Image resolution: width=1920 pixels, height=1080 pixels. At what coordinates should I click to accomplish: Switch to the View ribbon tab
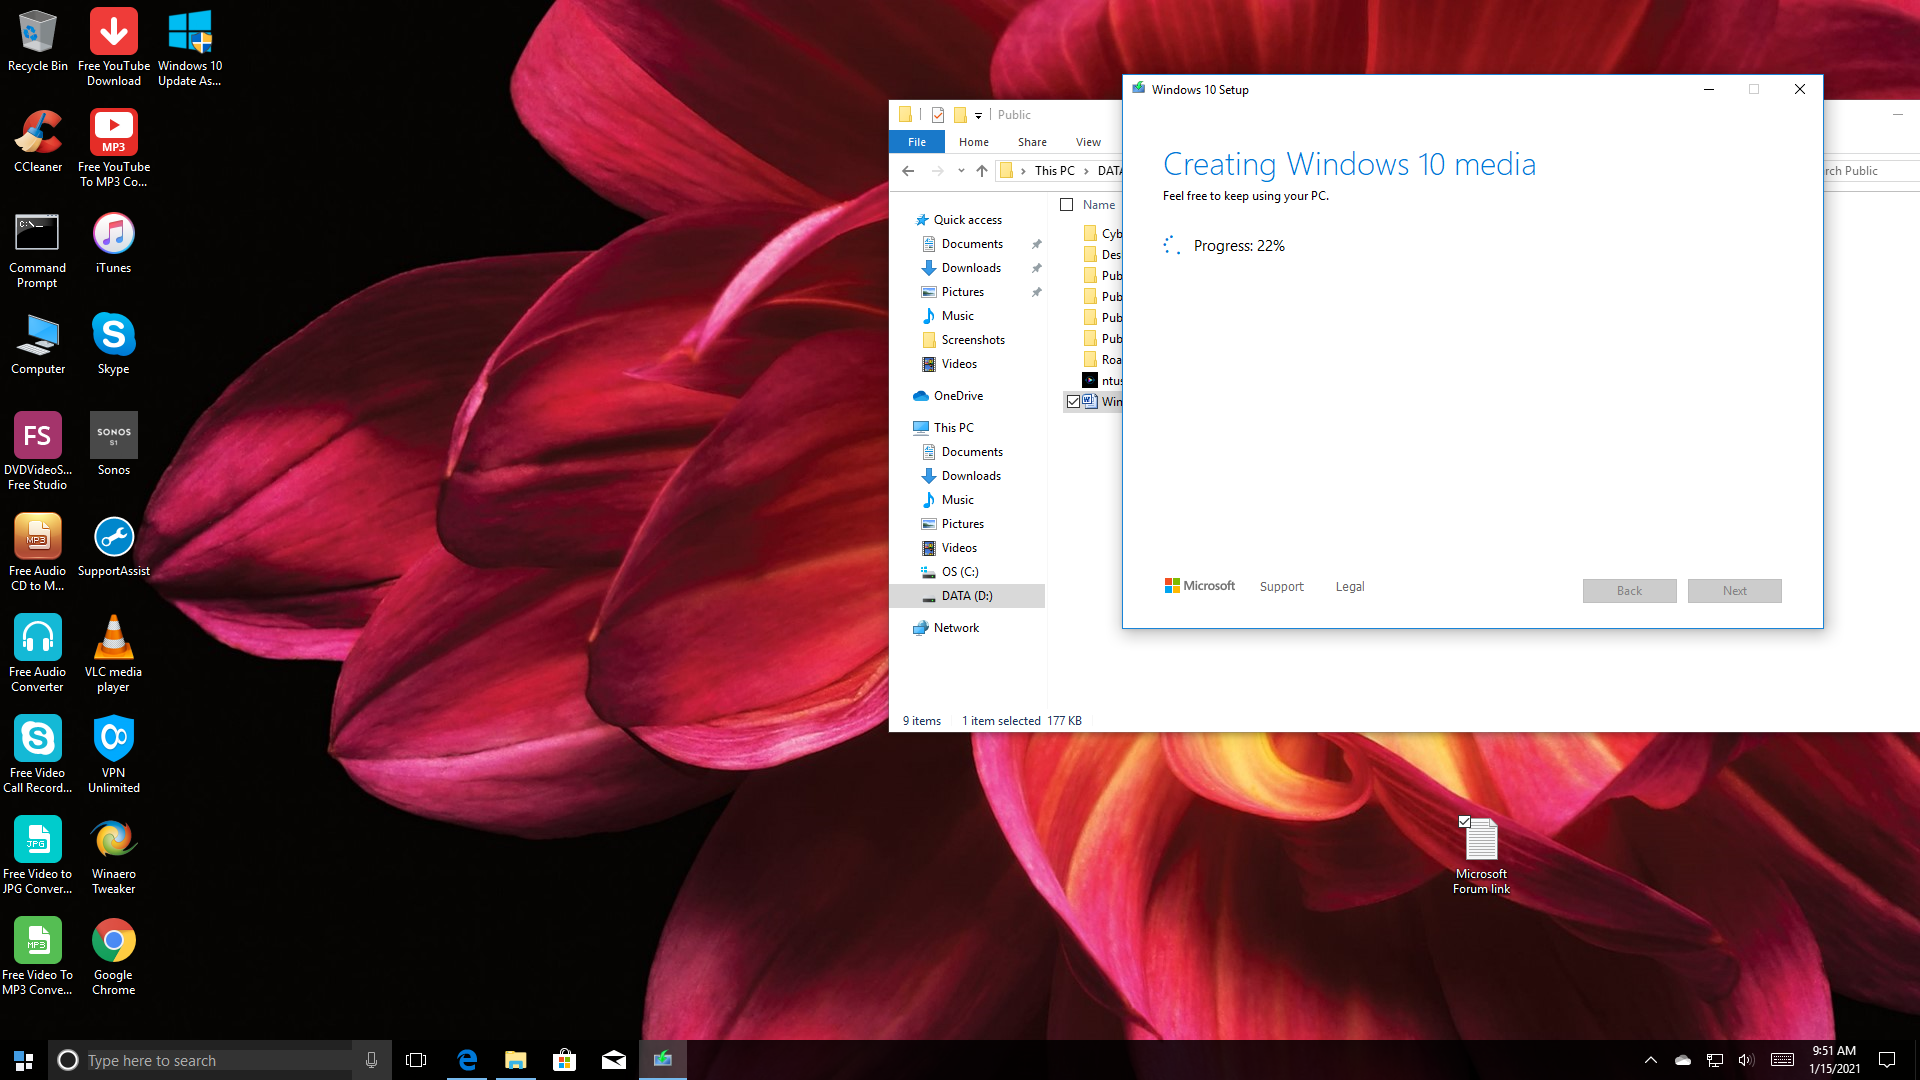(x=1088, y=142)
